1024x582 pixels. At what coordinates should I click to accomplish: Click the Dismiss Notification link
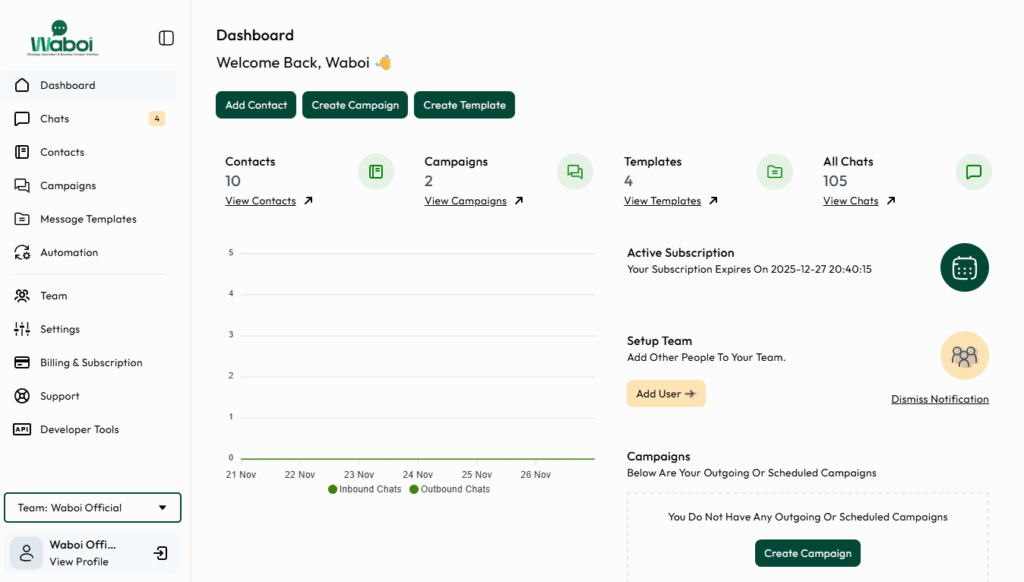click(939, 398)
